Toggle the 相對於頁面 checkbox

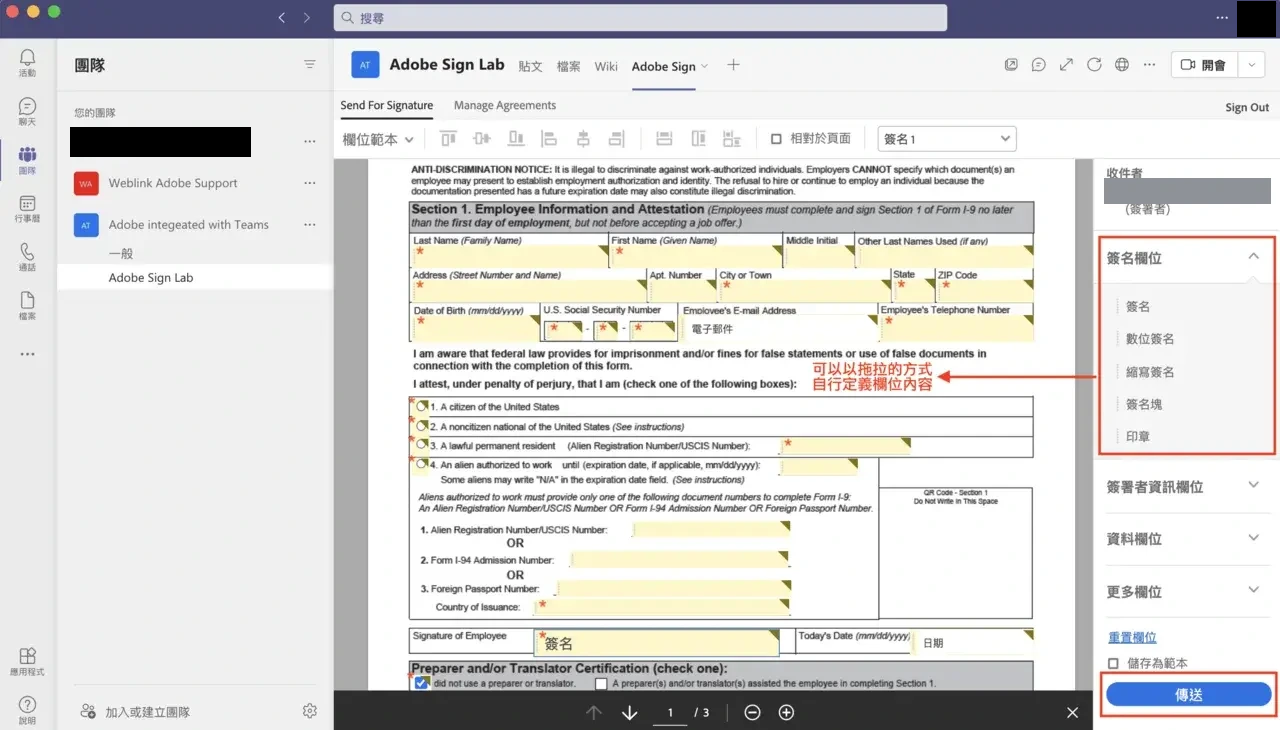(776, 139)
